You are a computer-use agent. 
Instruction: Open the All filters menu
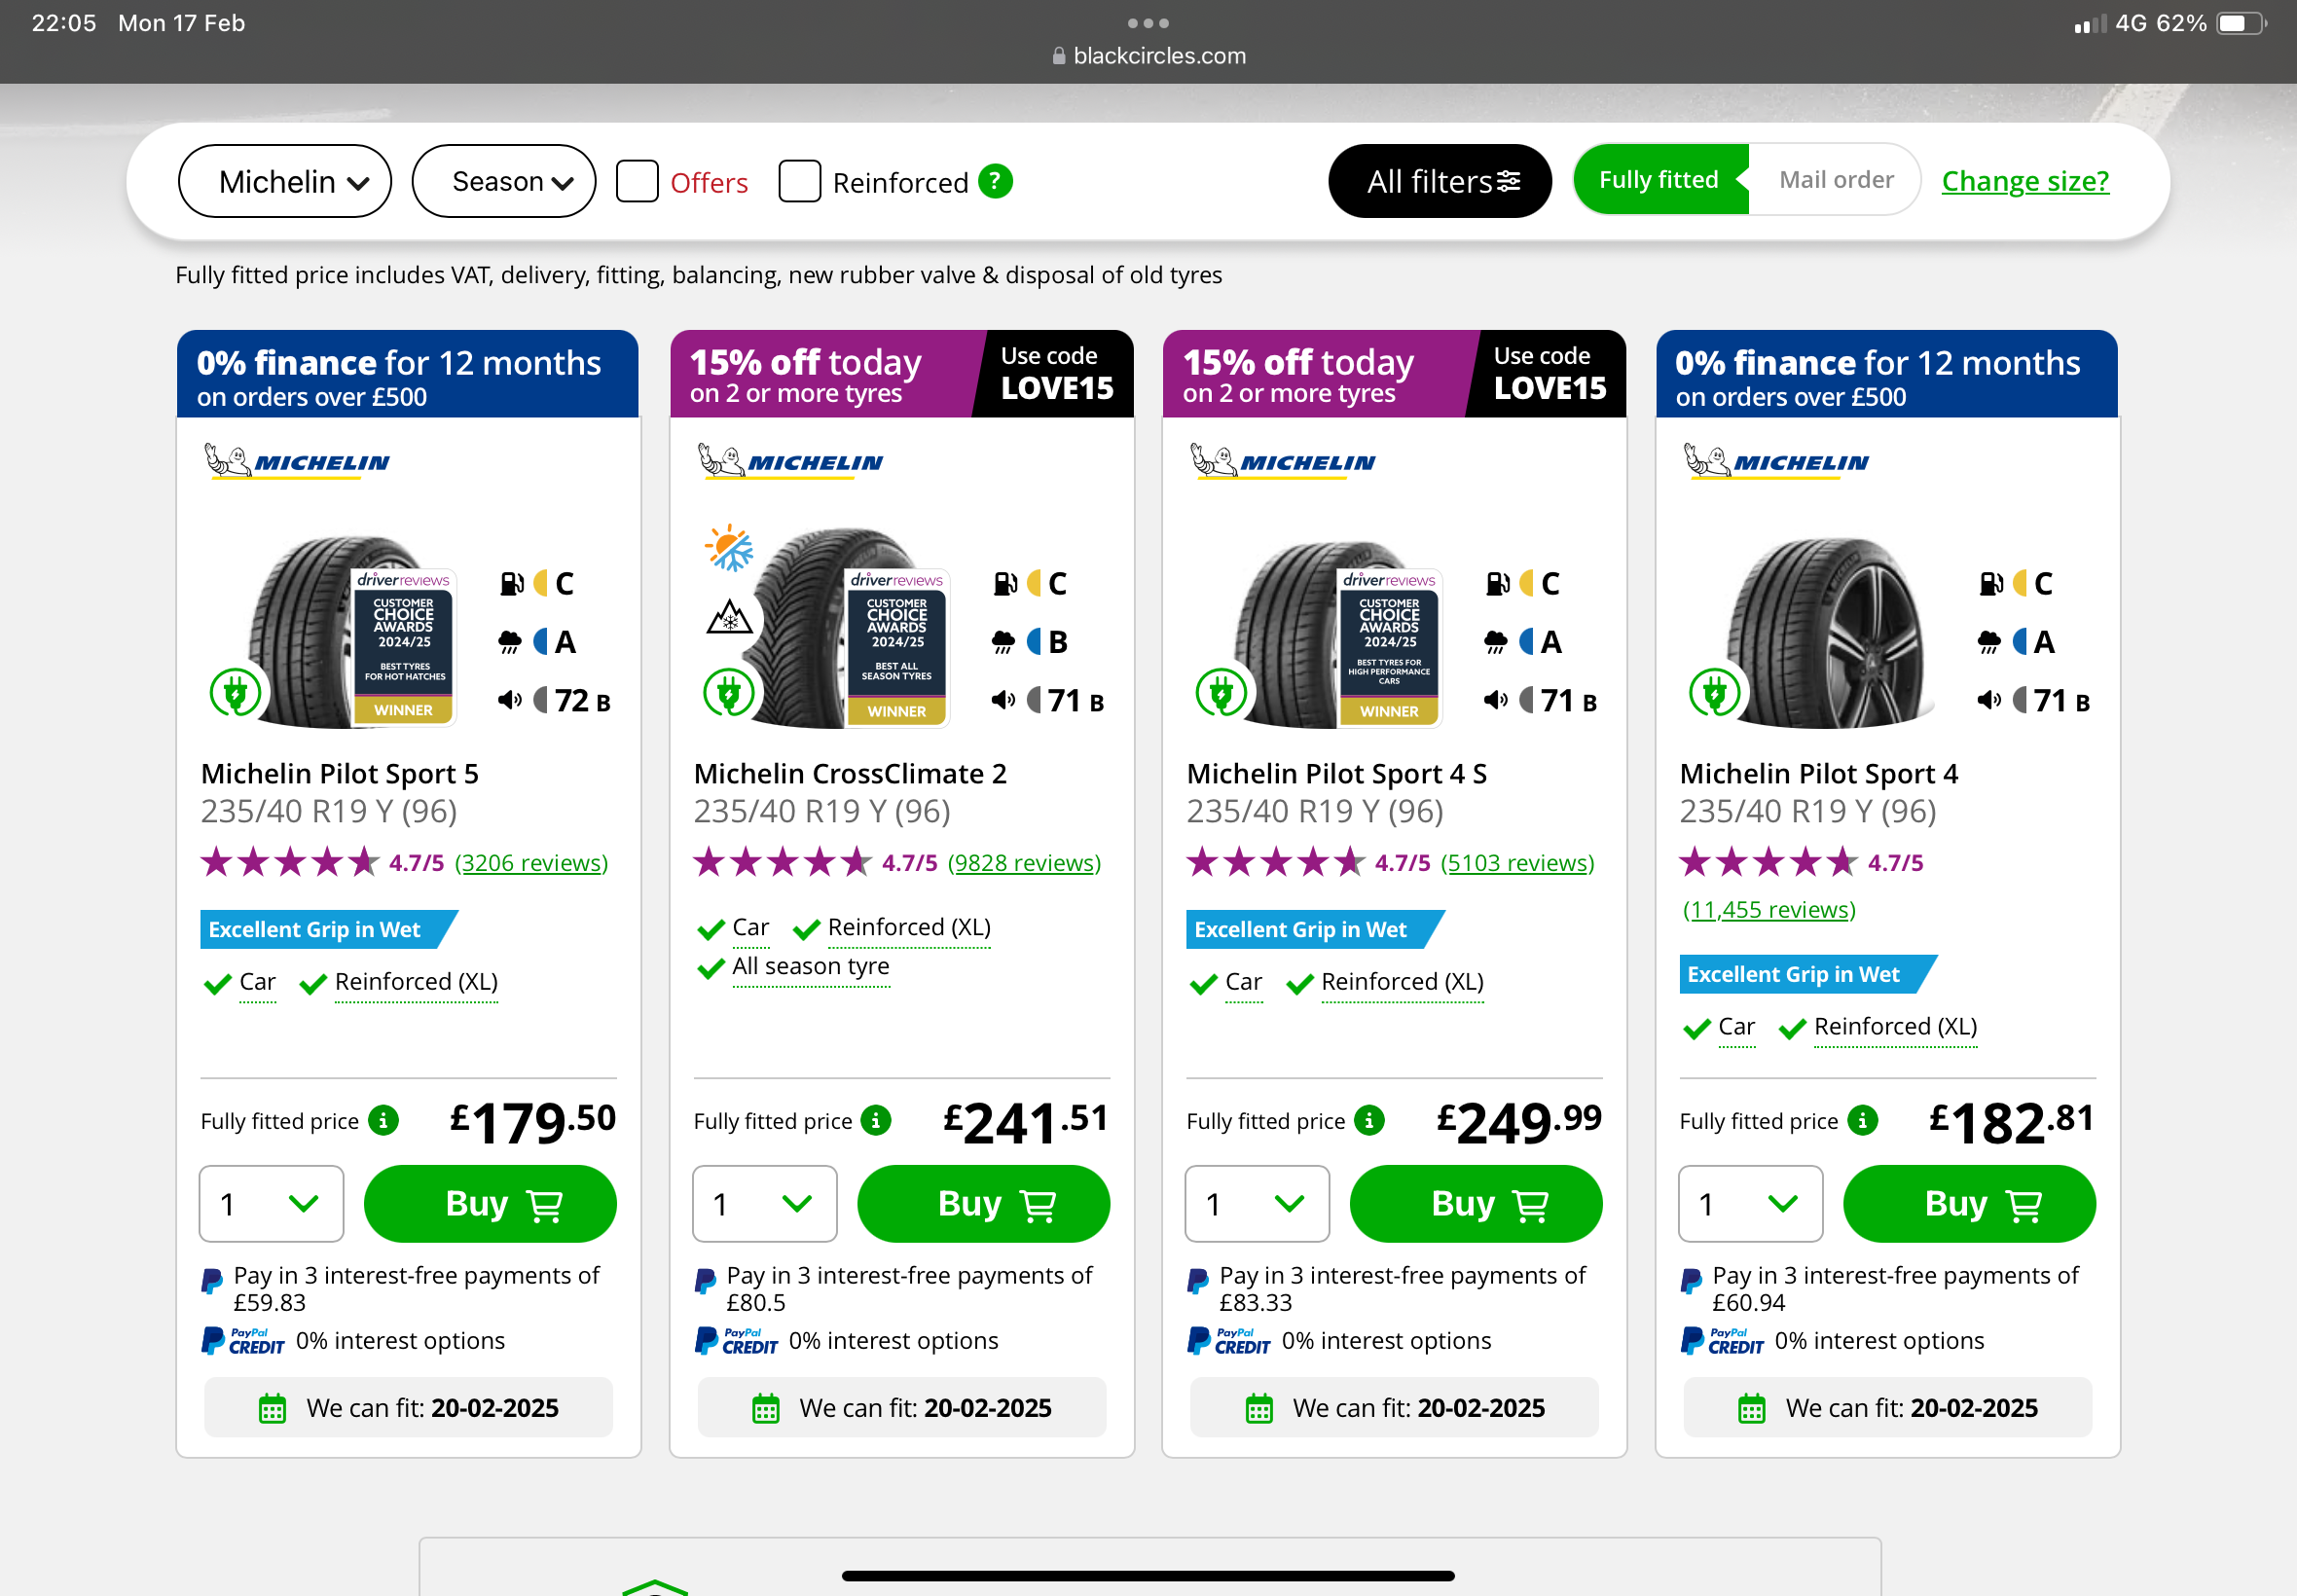click(x=1439, y=181)
